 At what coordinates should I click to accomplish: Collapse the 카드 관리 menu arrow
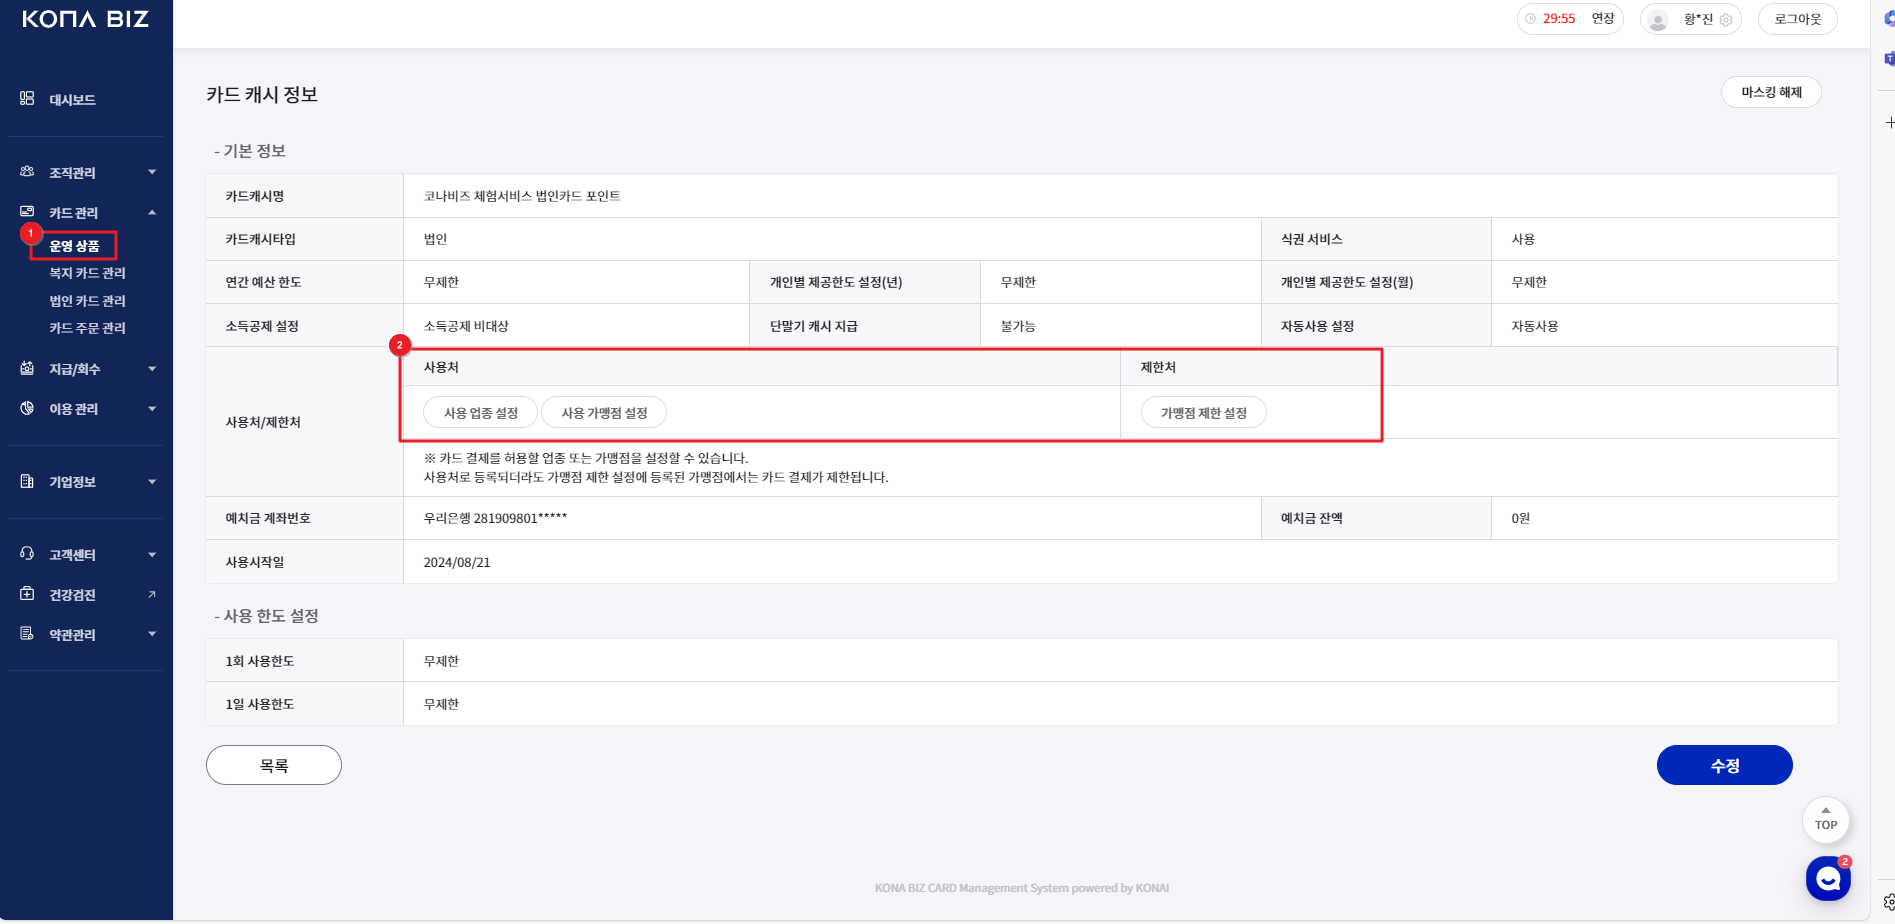pos(152,212)
